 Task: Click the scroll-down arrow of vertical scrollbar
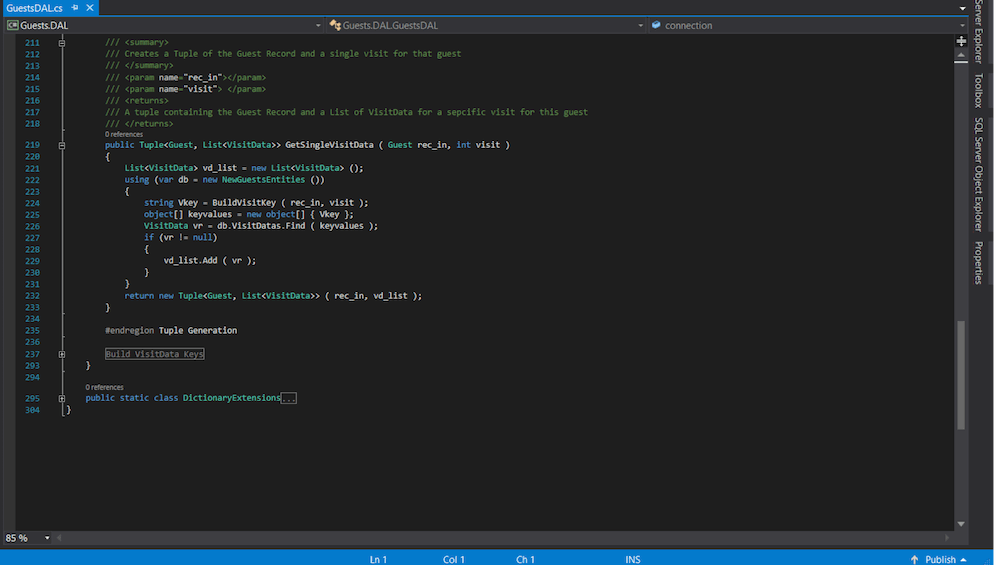[x=962, y=524]
